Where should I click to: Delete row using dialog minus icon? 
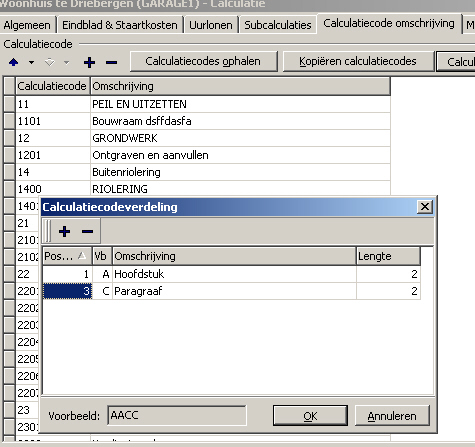(x=87, y=231)
